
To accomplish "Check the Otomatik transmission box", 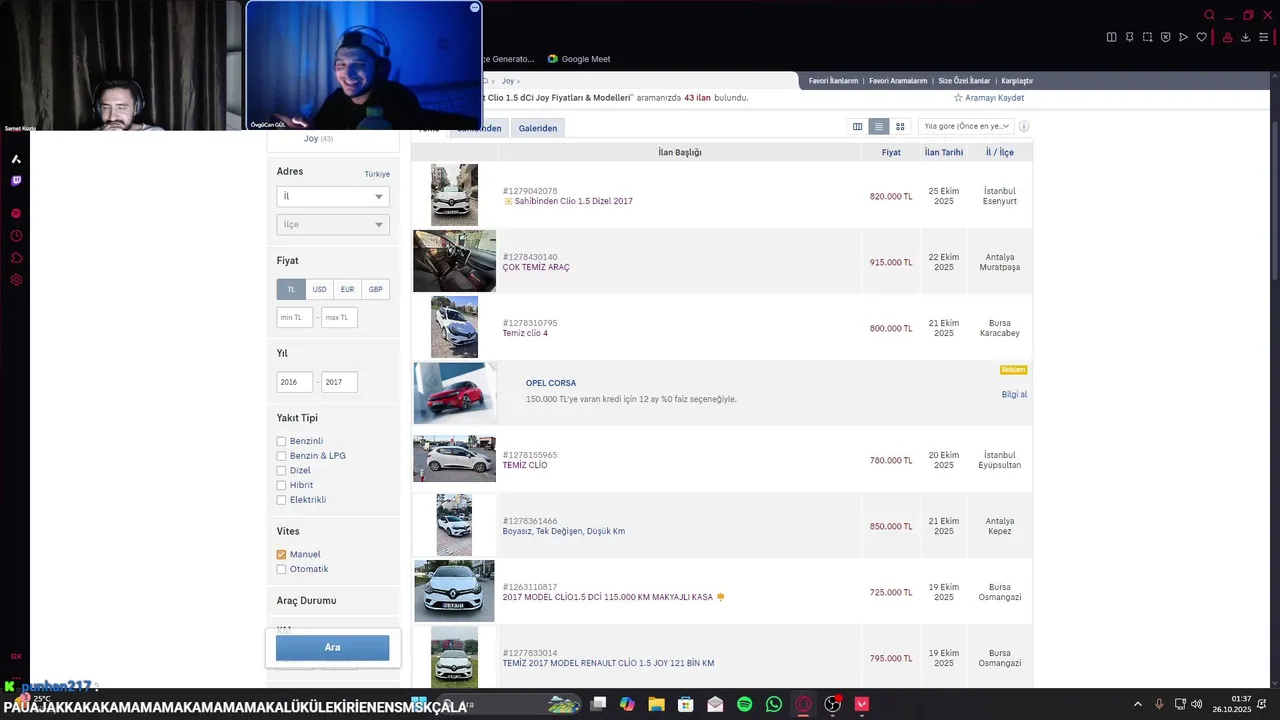I will tap(281, 569).
